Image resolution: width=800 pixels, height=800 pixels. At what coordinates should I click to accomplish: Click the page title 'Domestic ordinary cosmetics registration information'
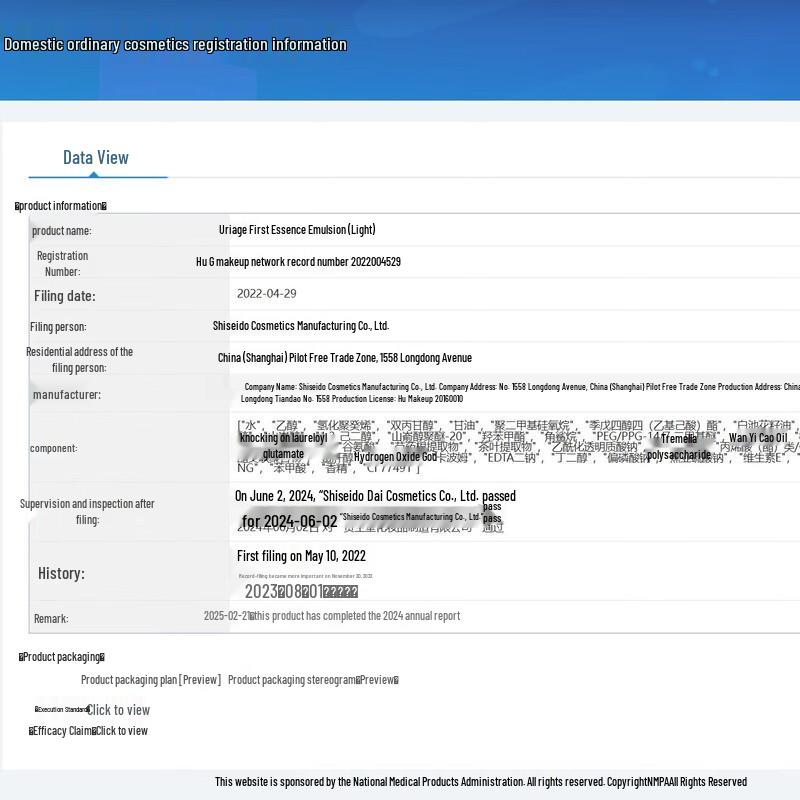(175, 44)
